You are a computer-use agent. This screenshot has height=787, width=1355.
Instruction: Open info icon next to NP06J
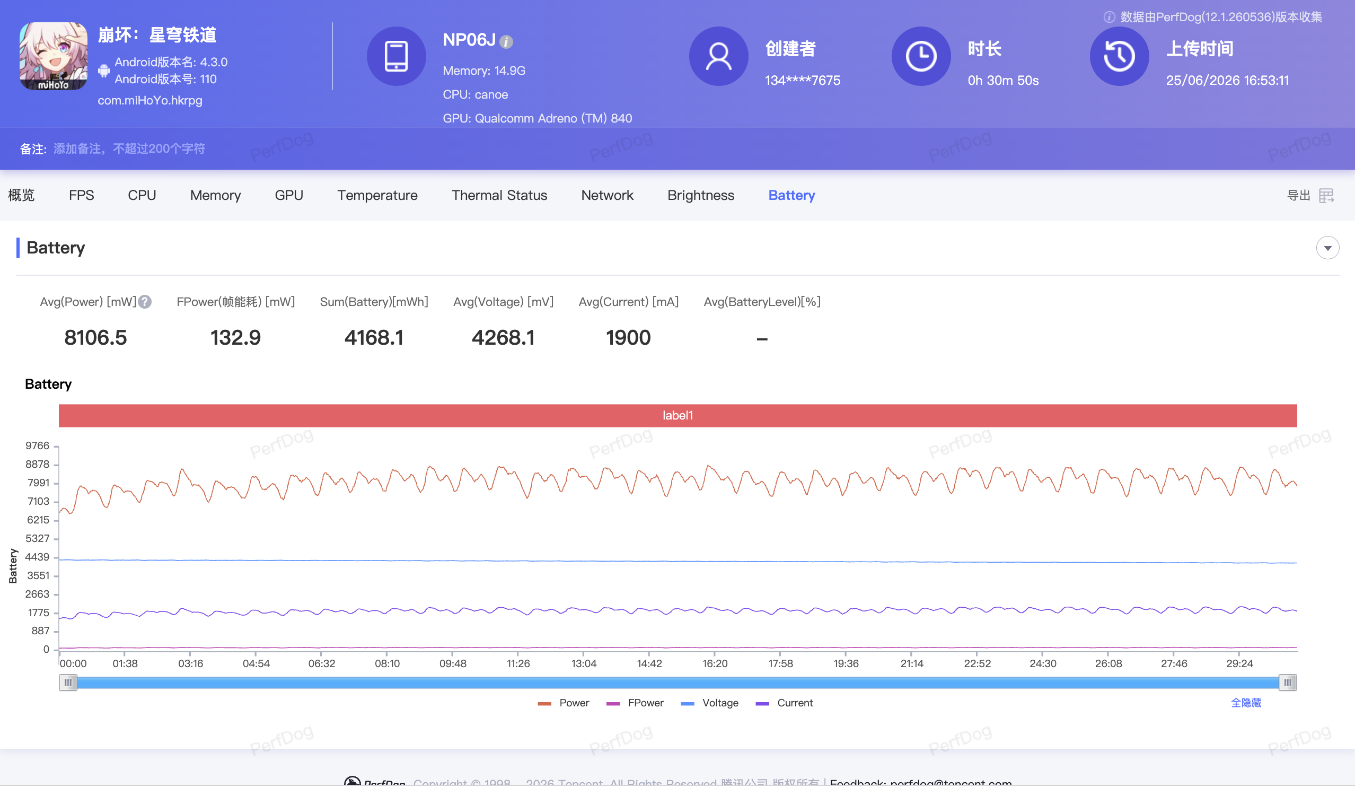pyautogui.click(x=507, y=42)
